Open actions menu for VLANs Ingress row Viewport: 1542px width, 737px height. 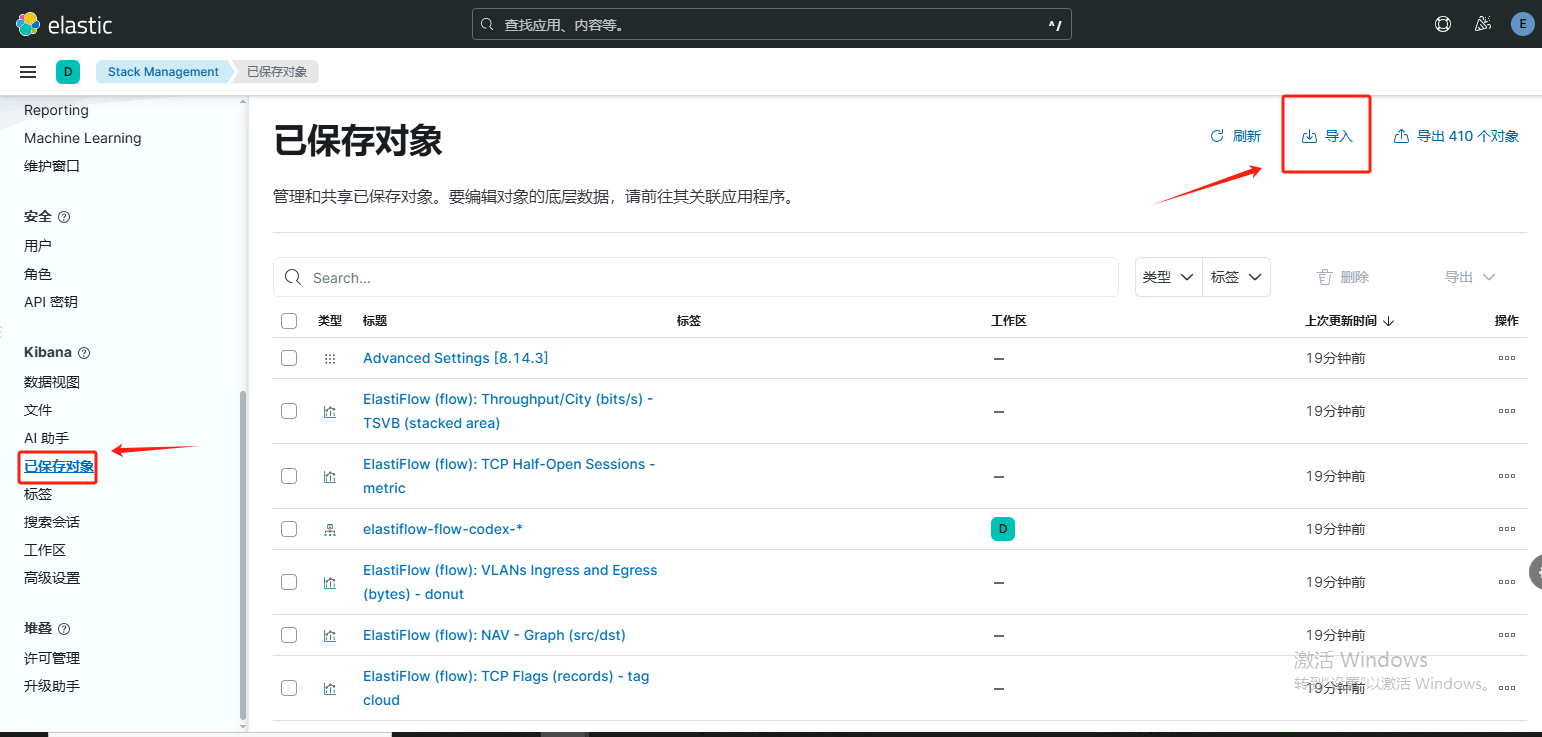point(1507,582)
